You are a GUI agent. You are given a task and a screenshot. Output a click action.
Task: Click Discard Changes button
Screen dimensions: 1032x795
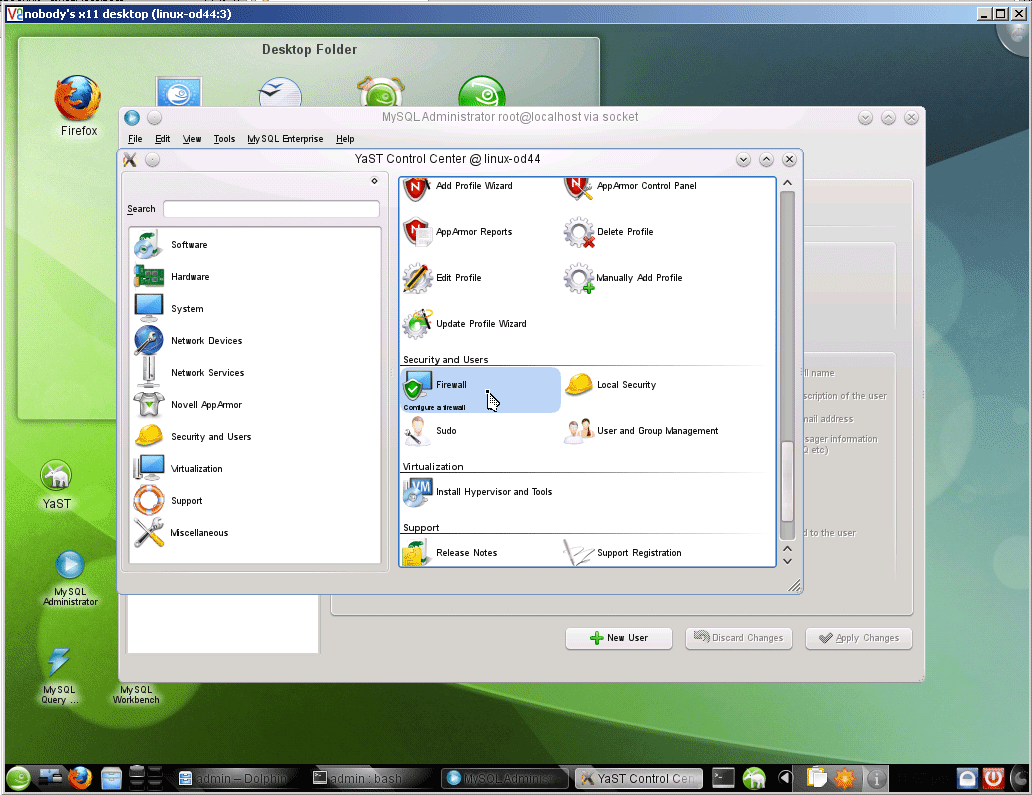click(x=738, y=638)
